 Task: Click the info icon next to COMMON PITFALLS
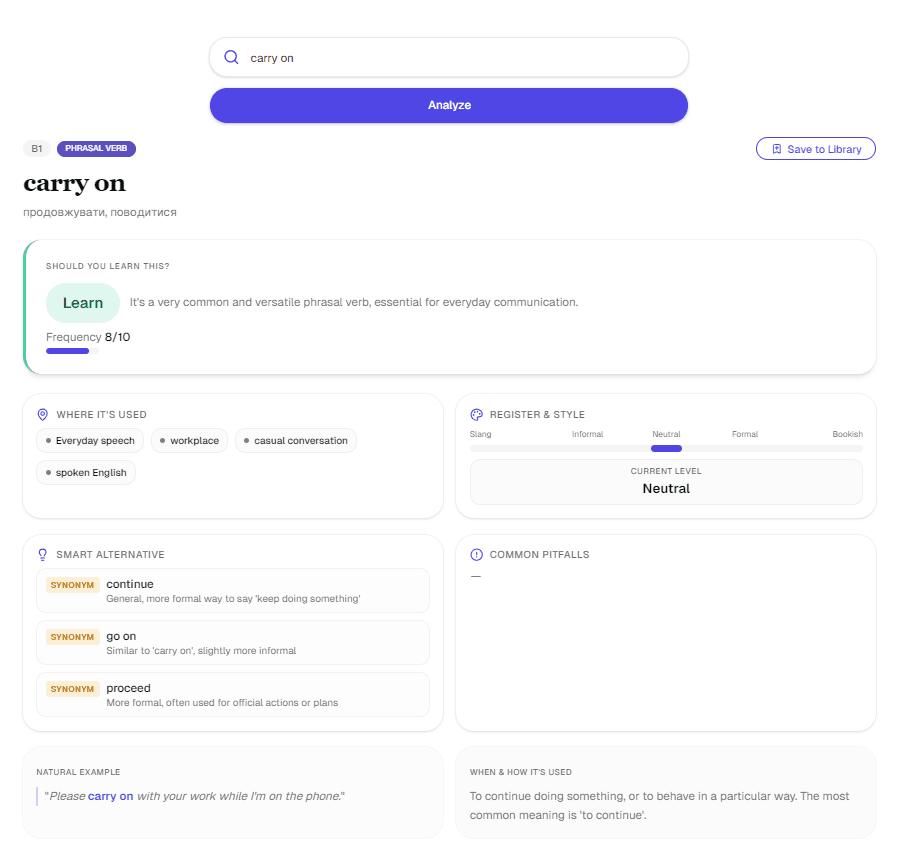[x=475, y=554]
